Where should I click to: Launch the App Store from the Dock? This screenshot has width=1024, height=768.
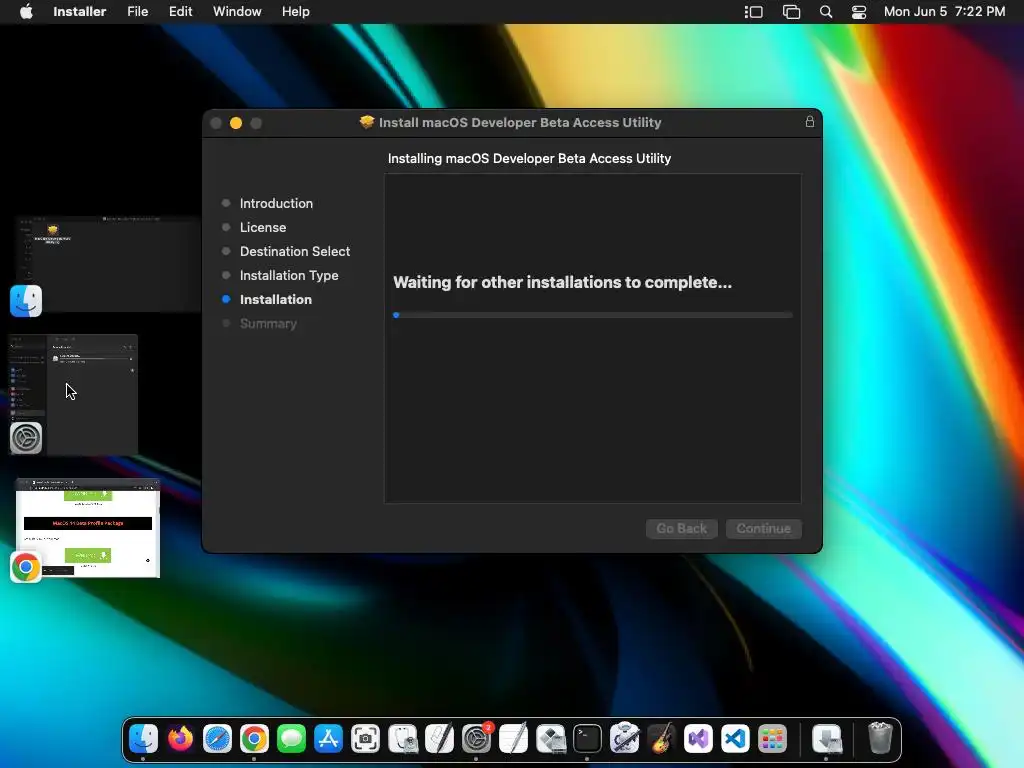(328, 739)
